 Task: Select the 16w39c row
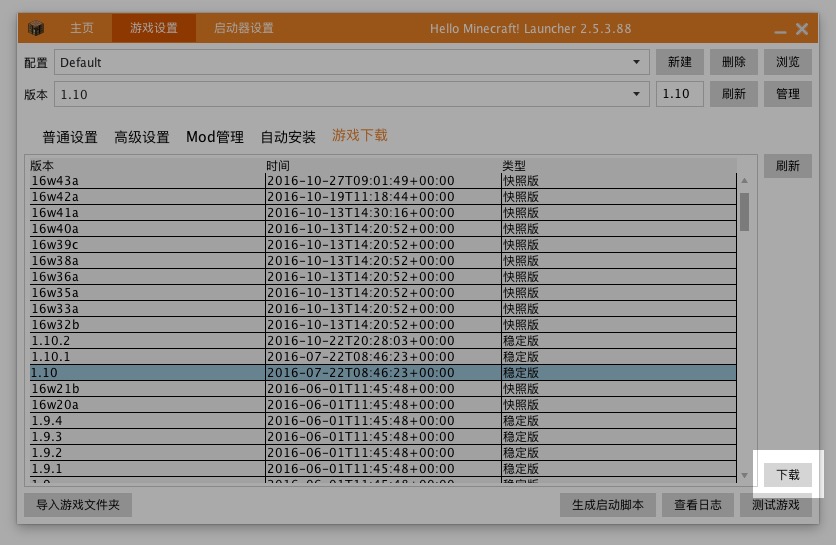tap(383, 244)
